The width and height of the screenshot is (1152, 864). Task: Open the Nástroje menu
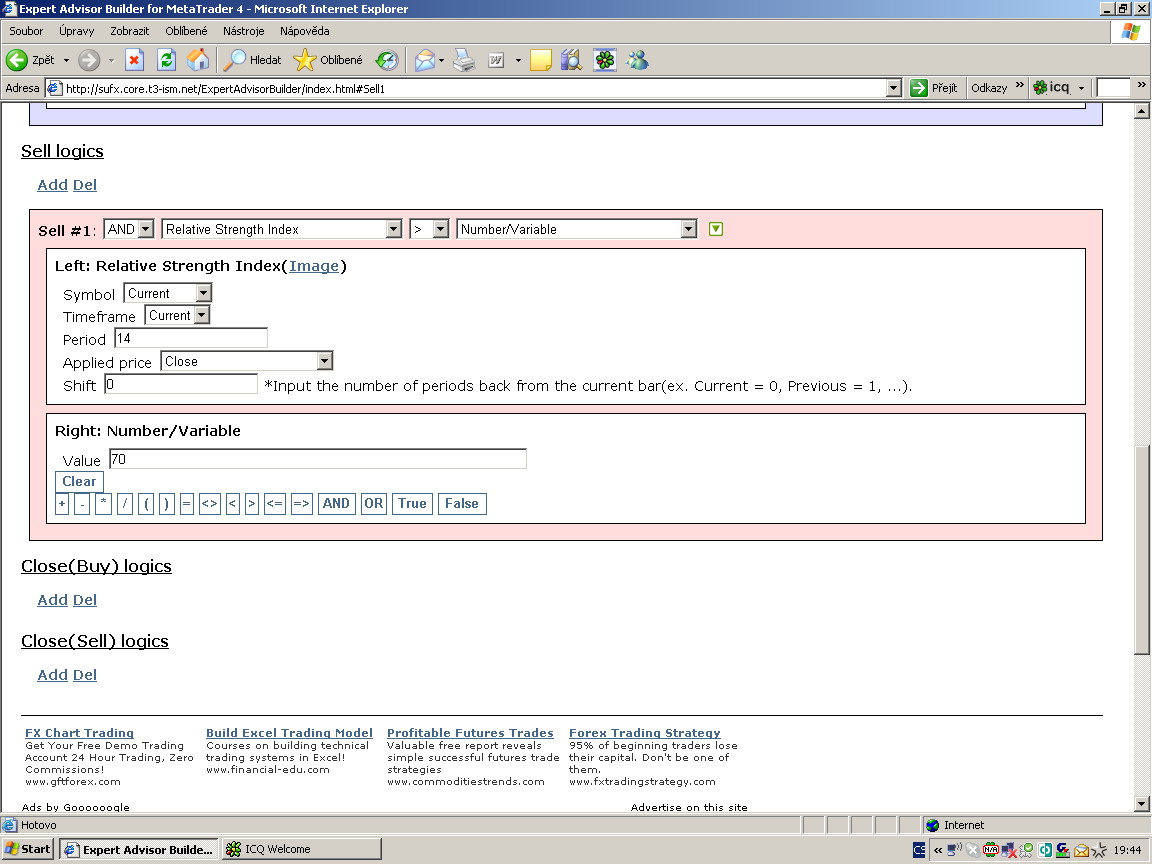[x=244, y=31]
